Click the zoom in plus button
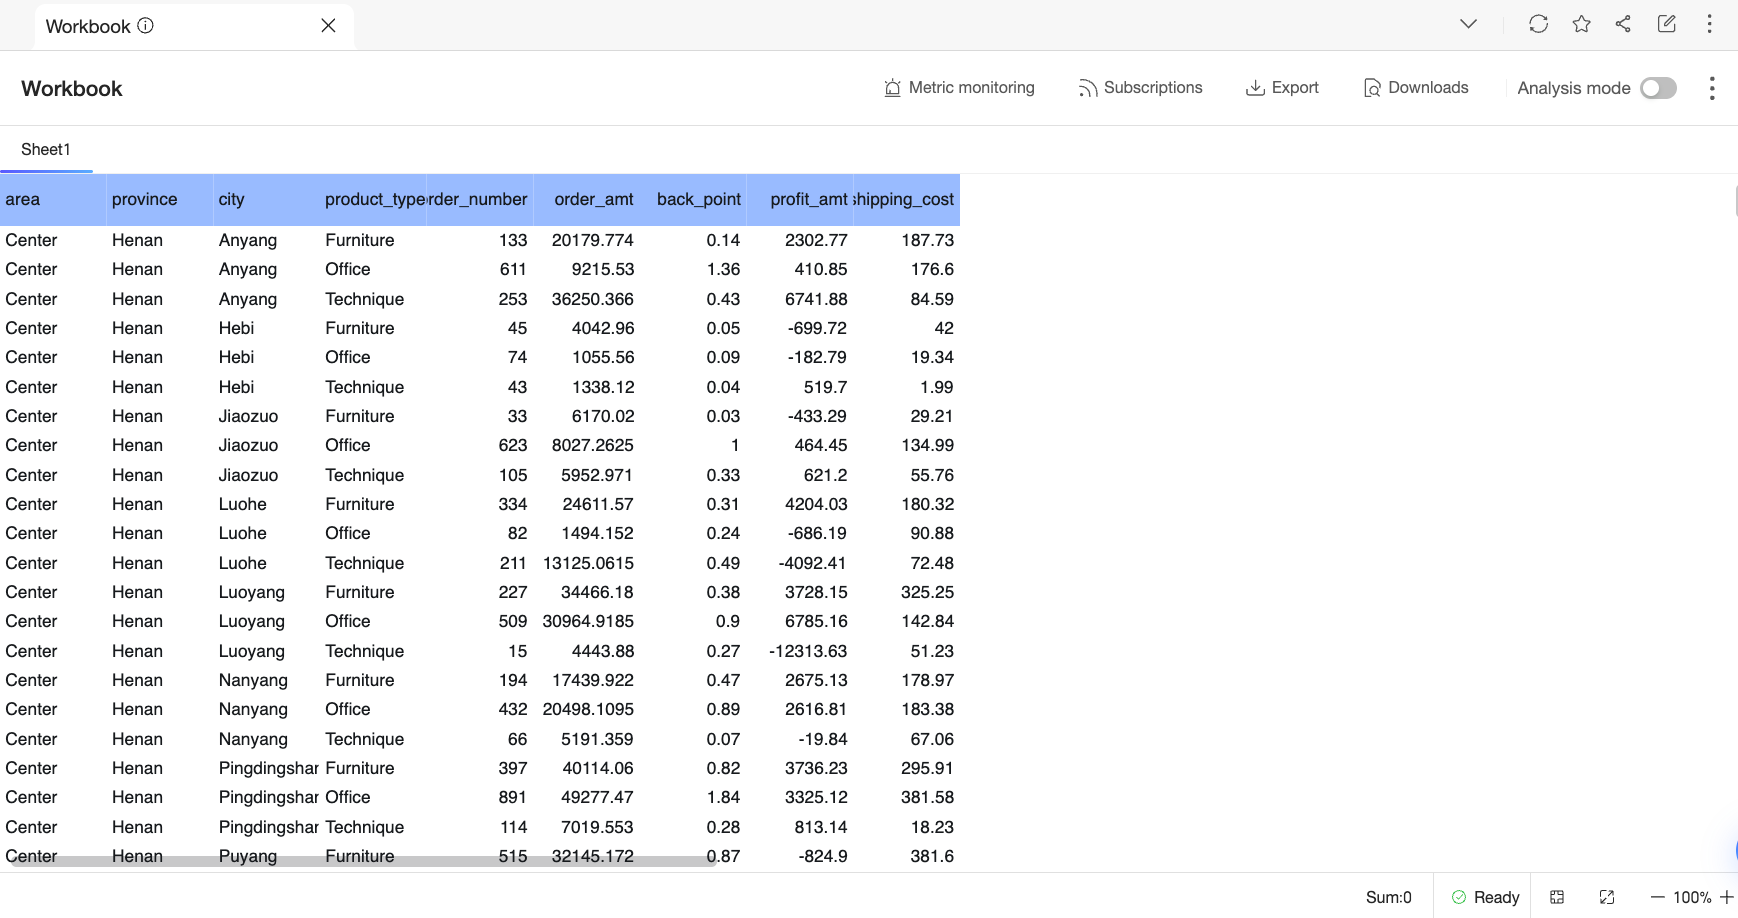The height and width of the screenshot is (918, 1738). coord(1726,897)
